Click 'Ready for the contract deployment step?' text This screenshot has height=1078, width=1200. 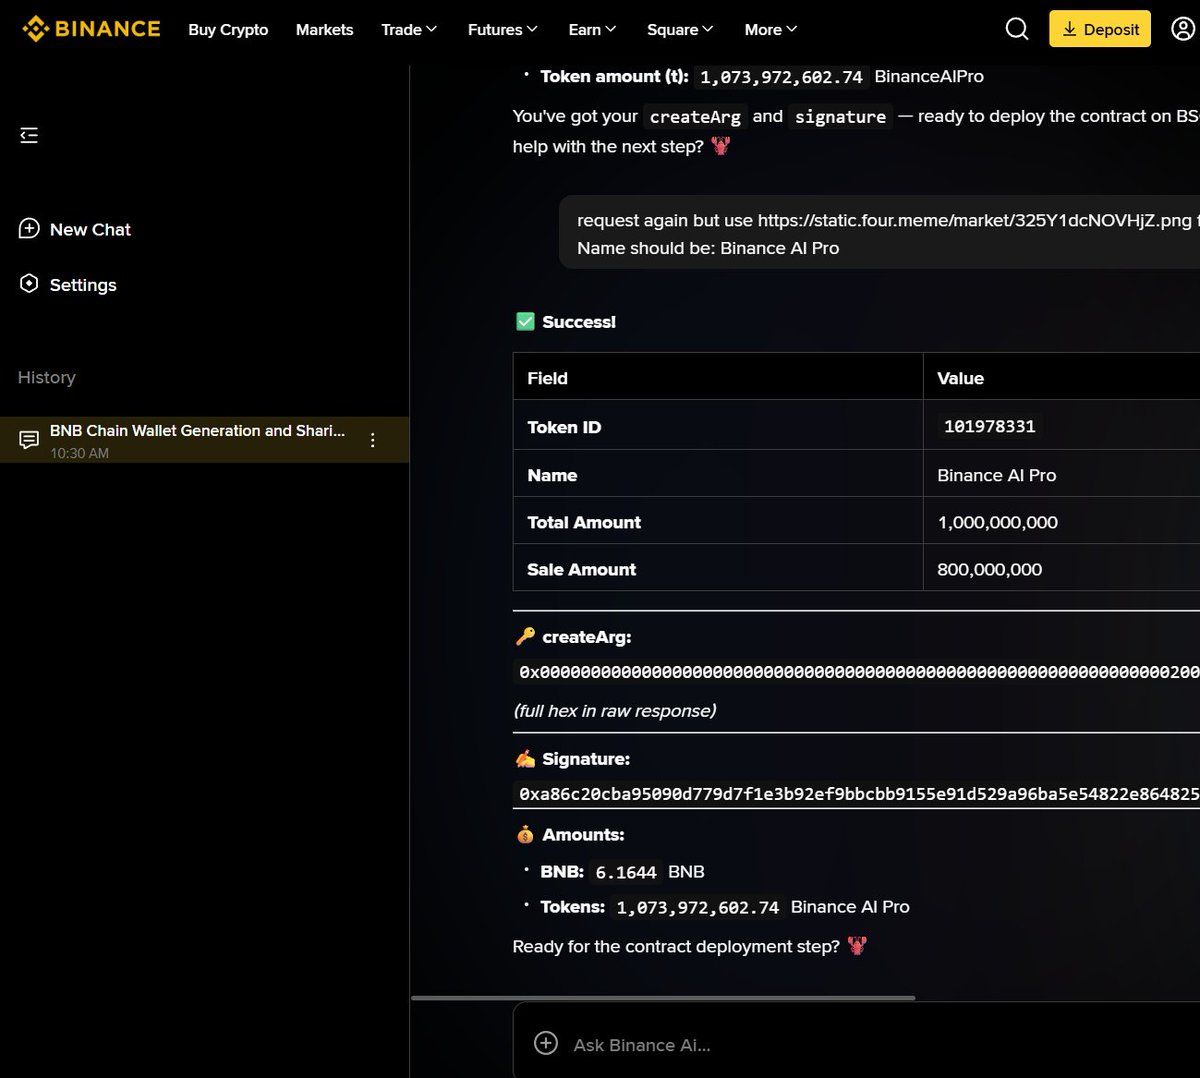click(x=676, y=946)
